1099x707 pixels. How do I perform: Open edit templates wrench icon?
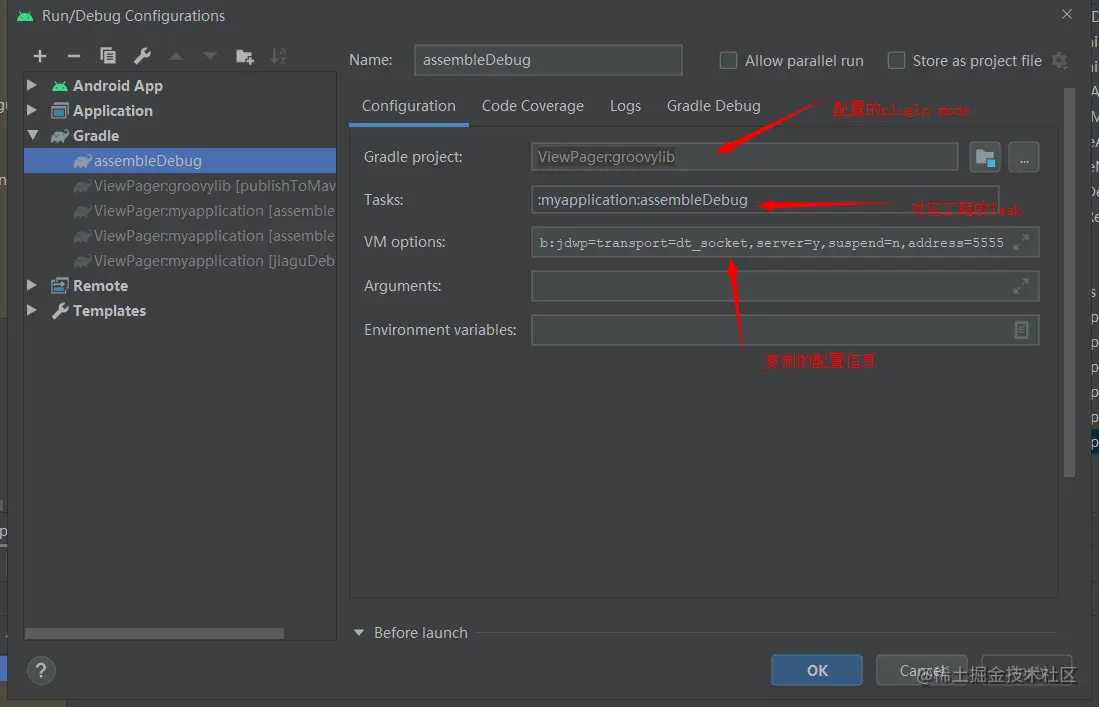pyautogui.click(x=142, y=56)
